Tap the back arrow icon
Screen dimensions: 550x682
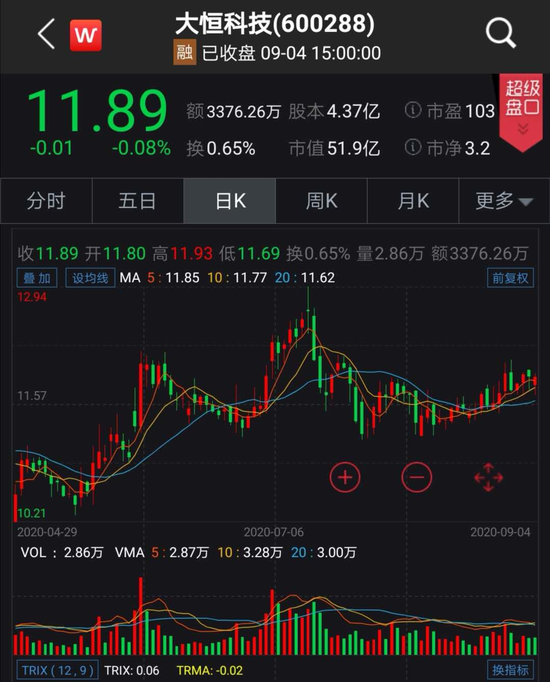(46, 34)
